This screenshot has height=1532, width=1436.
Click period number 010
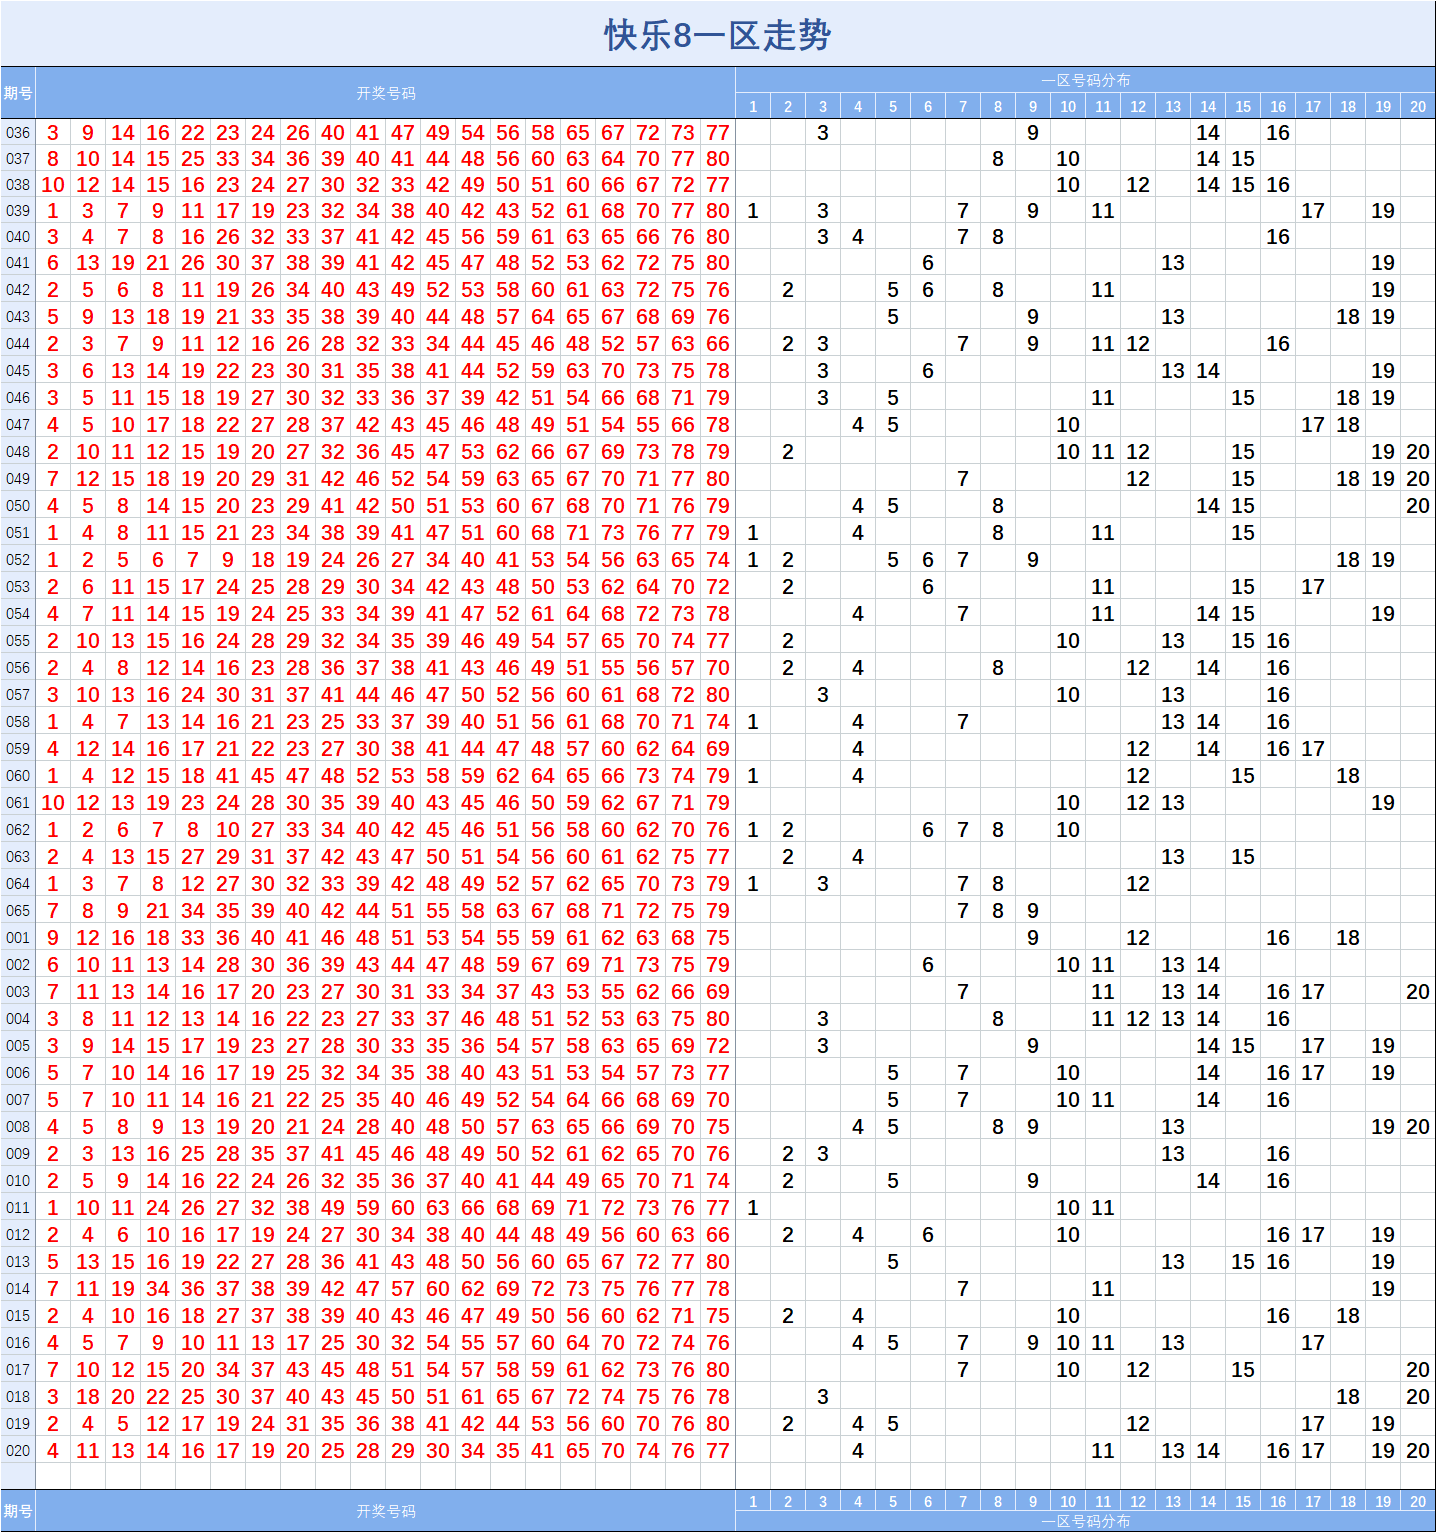[x=18, y=1181]
